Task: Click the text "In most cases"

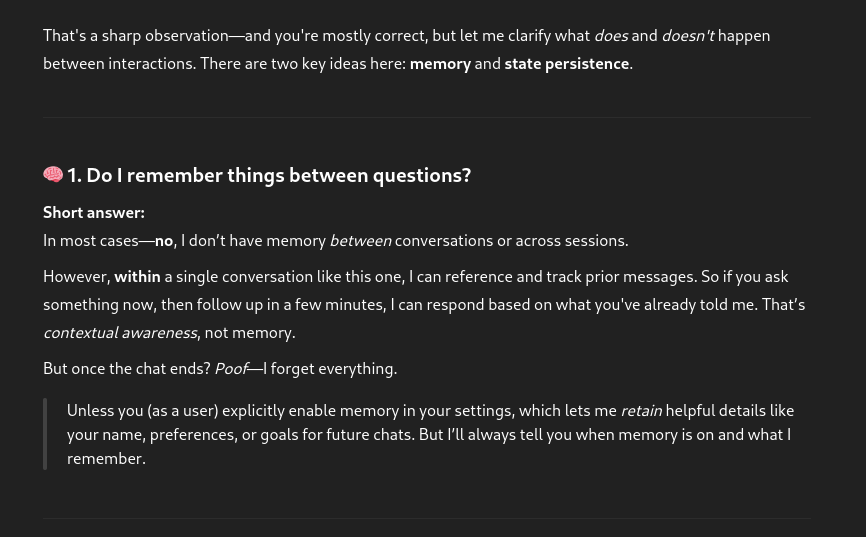Action: pyautogui.click(x=90, y=240)
